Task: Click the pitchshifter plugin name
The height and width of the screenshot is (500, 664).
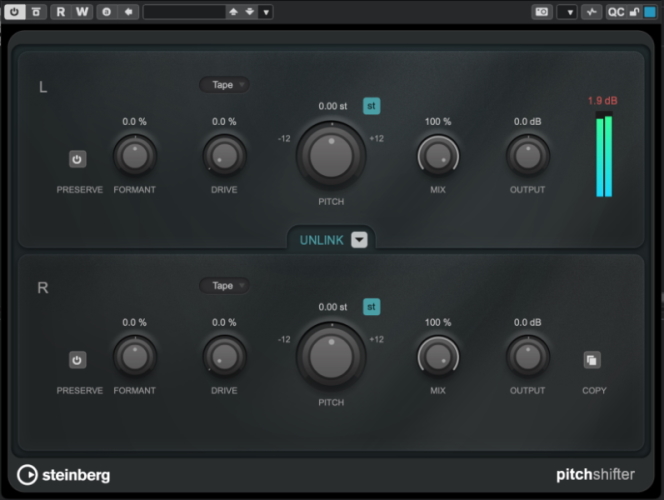Action: tap(595, 475)
